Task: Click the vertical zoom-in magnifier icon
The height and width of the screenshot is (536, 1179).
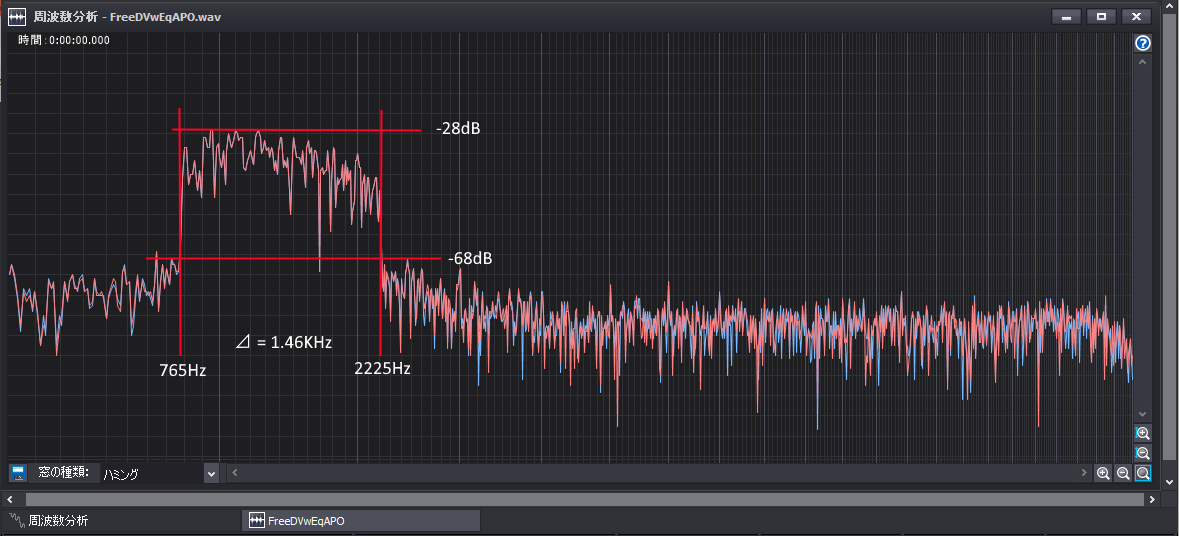Action: 1142,433
